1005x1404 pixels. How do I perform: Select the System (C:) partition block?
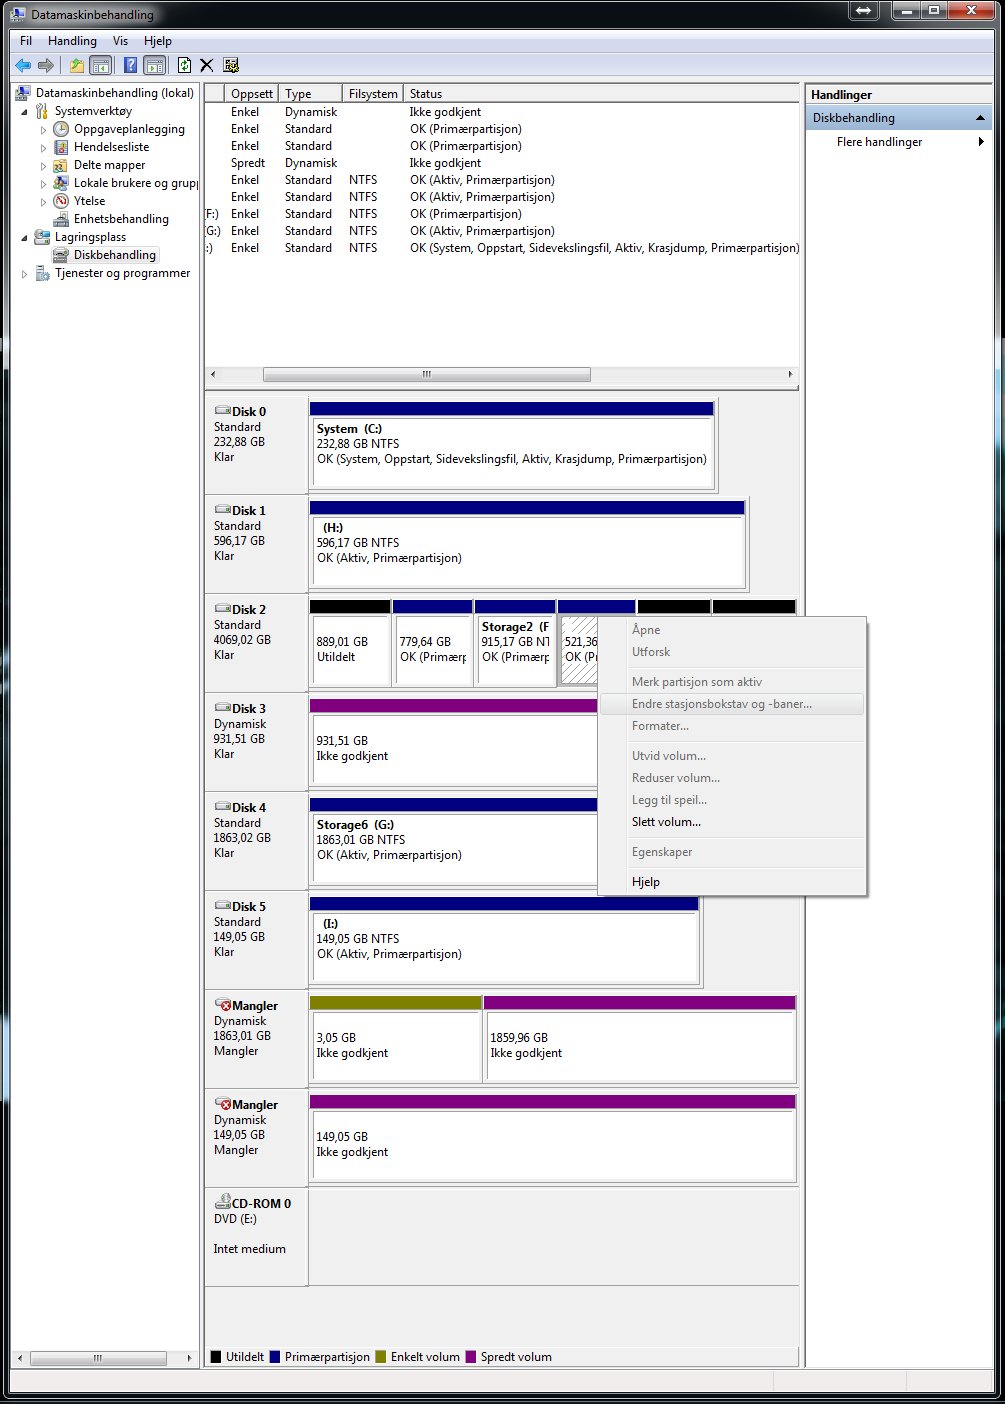(x=512, y=446)
